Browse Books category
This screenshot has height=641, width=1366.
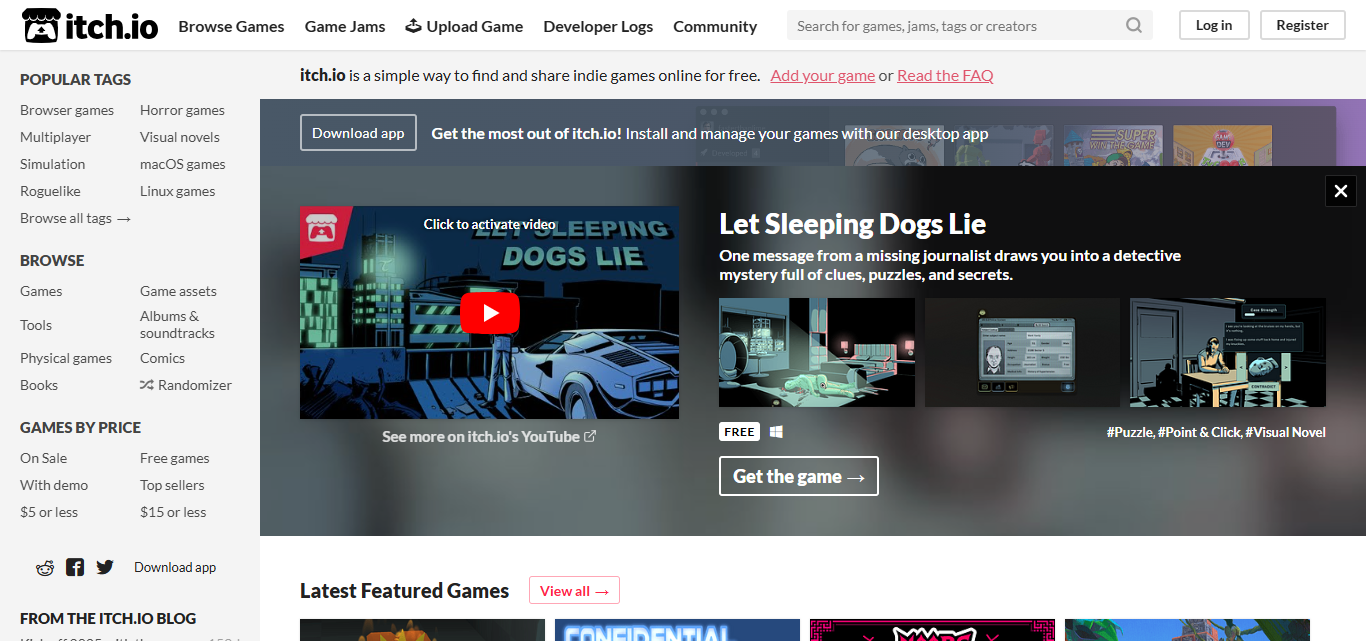tap(39, 385)
